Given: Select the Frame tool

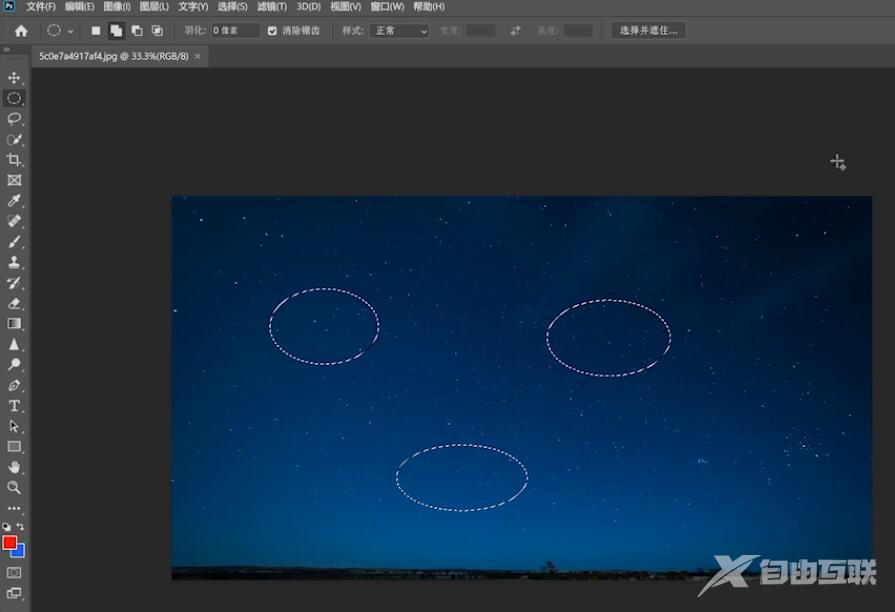Looking at the screenshot, I should pyautogui.click(x=14, y=180).
